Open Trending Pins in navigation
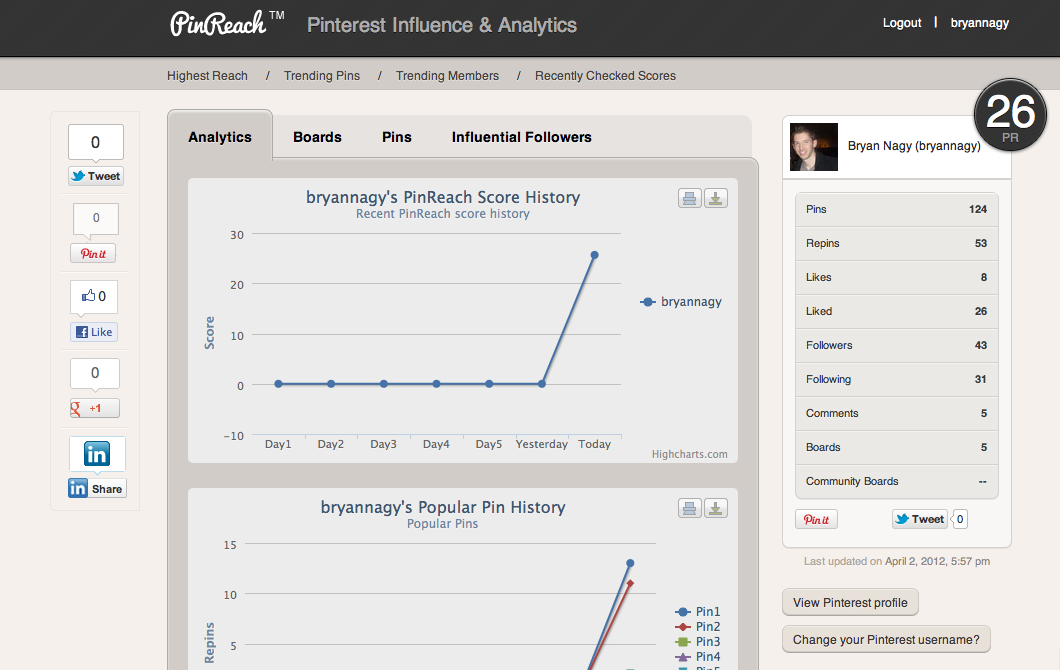Image resolution: width=1060 pixels, height=670 pixels. pyautogui.click(x=321, y=75)
